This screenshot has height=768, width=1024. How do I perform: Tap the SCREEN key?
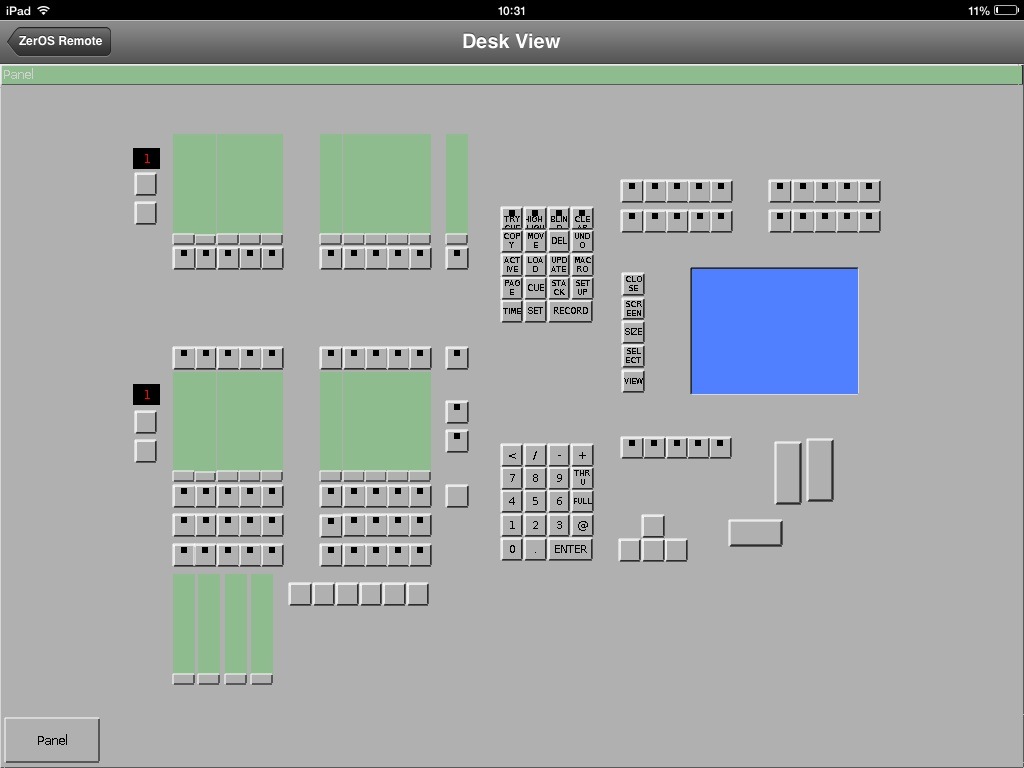[x=633, y=308]
